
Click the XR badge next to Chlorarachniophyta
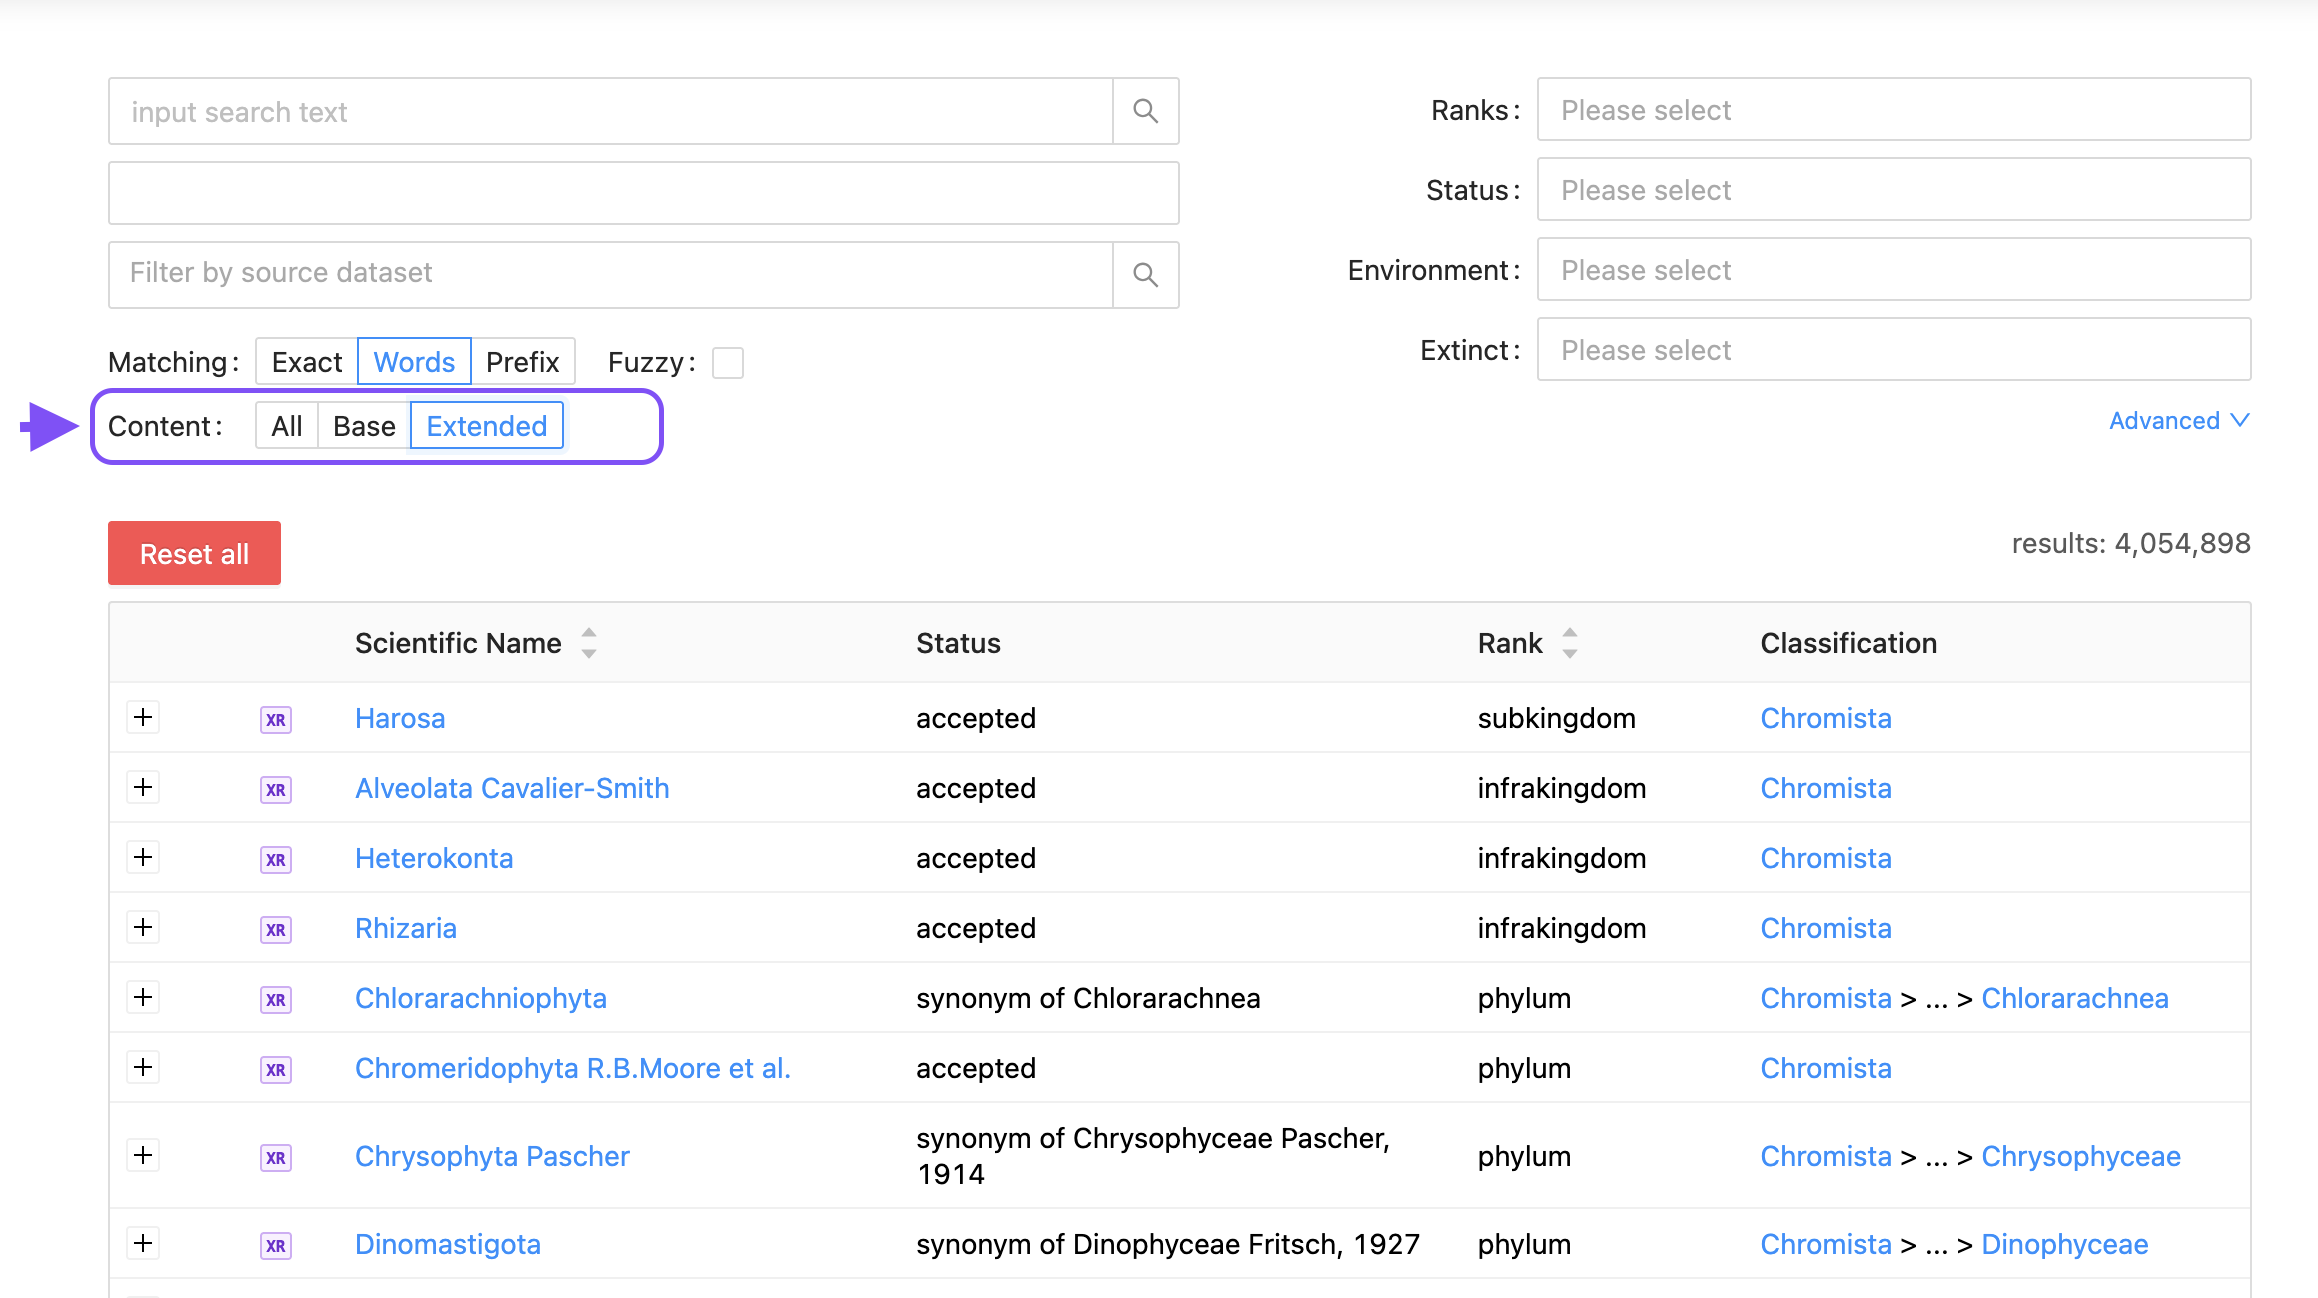(x=275, y=999)
